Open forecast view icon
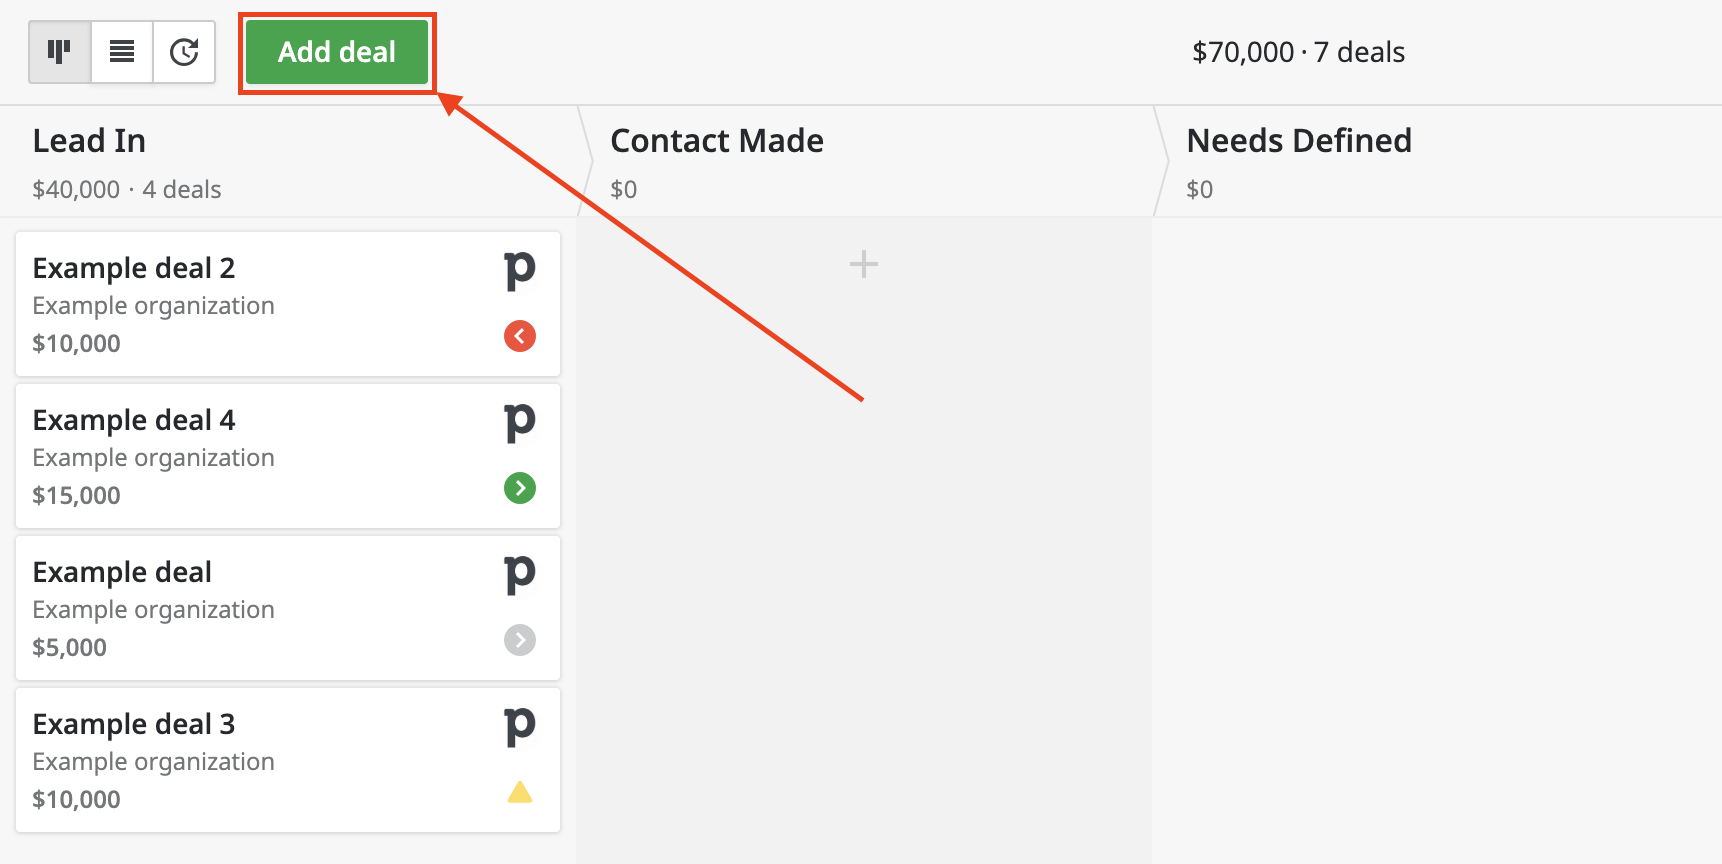 tap(184, 52)
